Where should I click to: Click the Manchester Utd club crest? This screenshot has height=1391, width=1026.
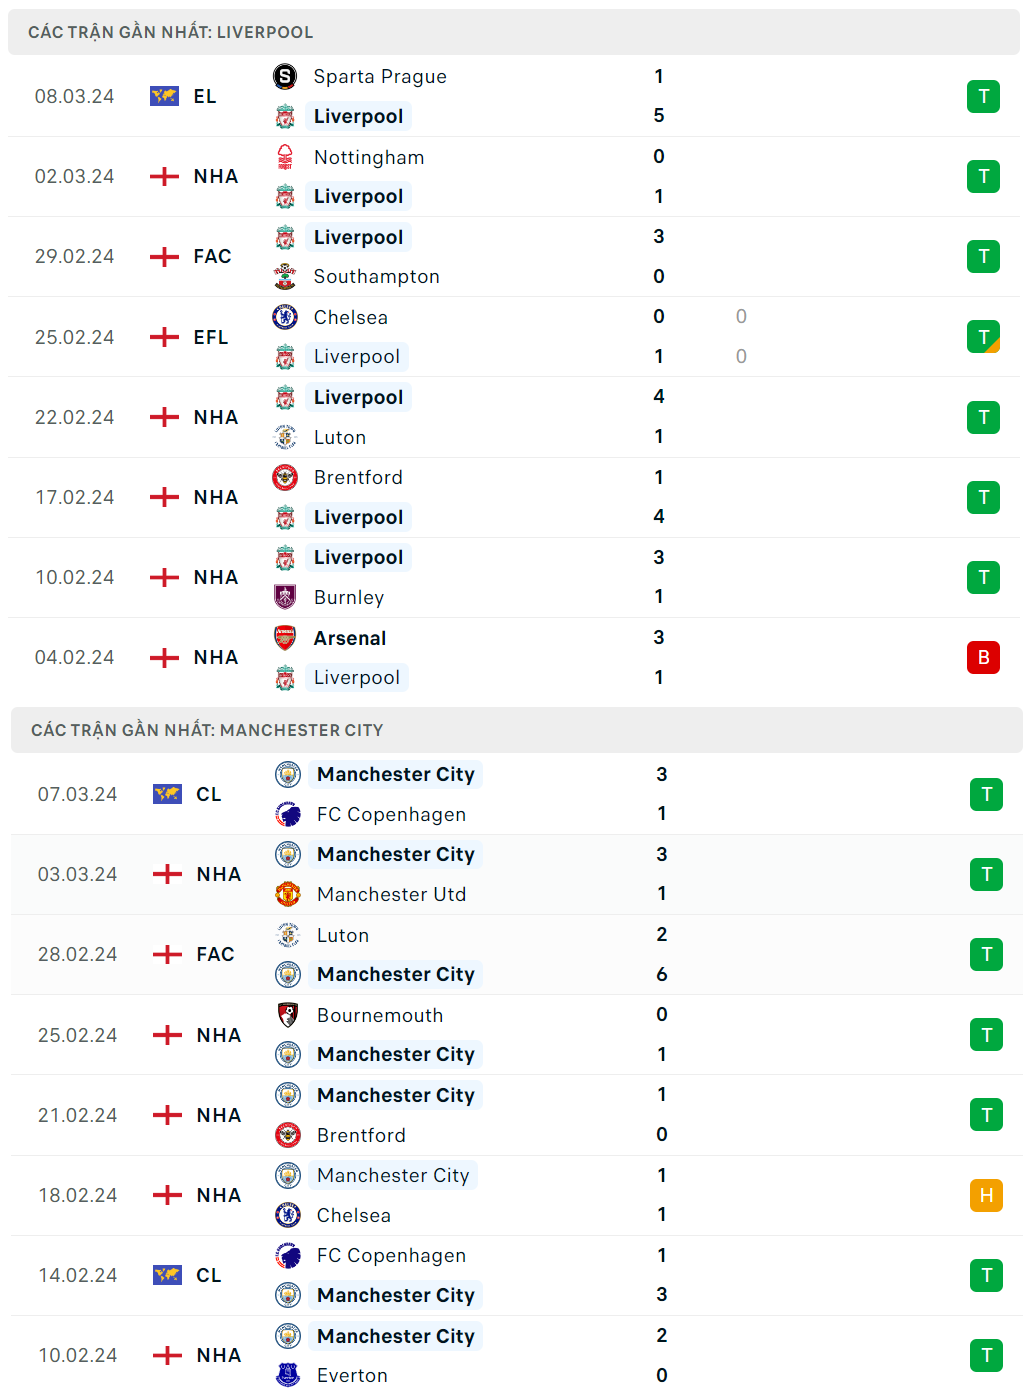(x=288, y=894)
